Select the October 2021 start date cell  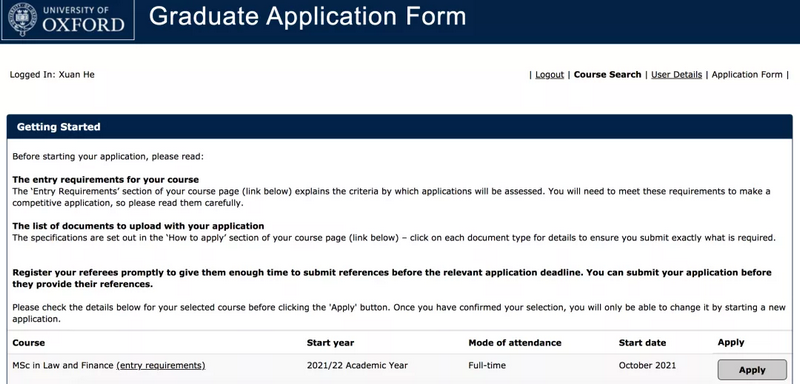click(647, 365)
